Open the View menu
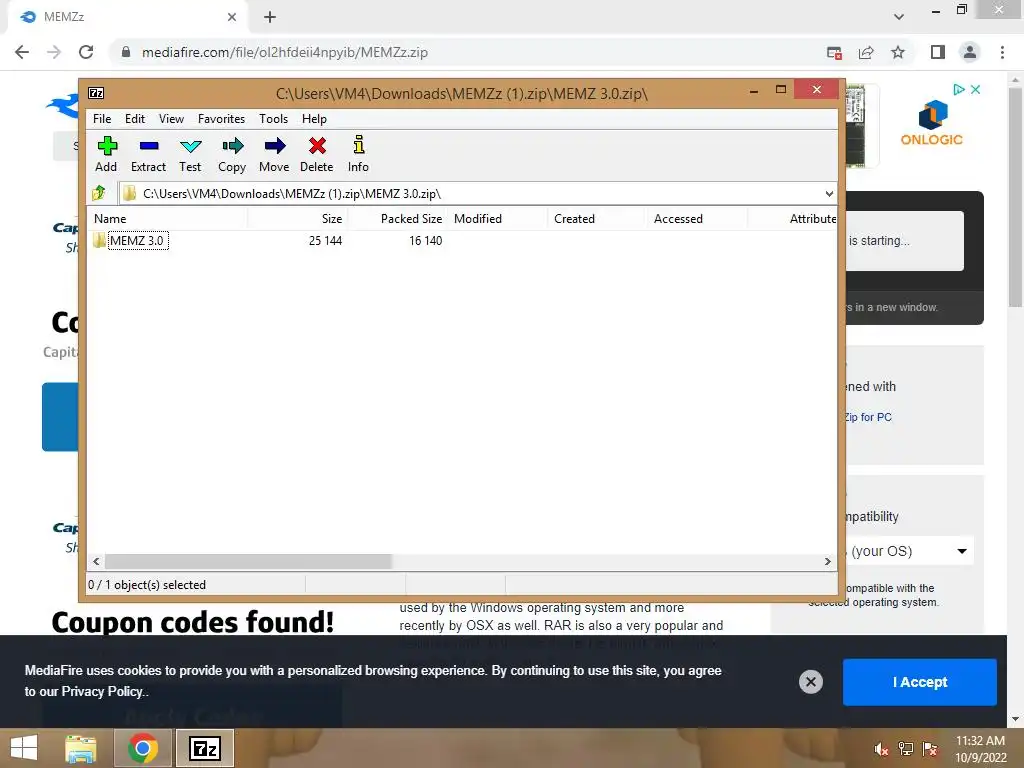Image resolution: width=1024 pixels, height=768 pixels. click(x=171, y=119)
